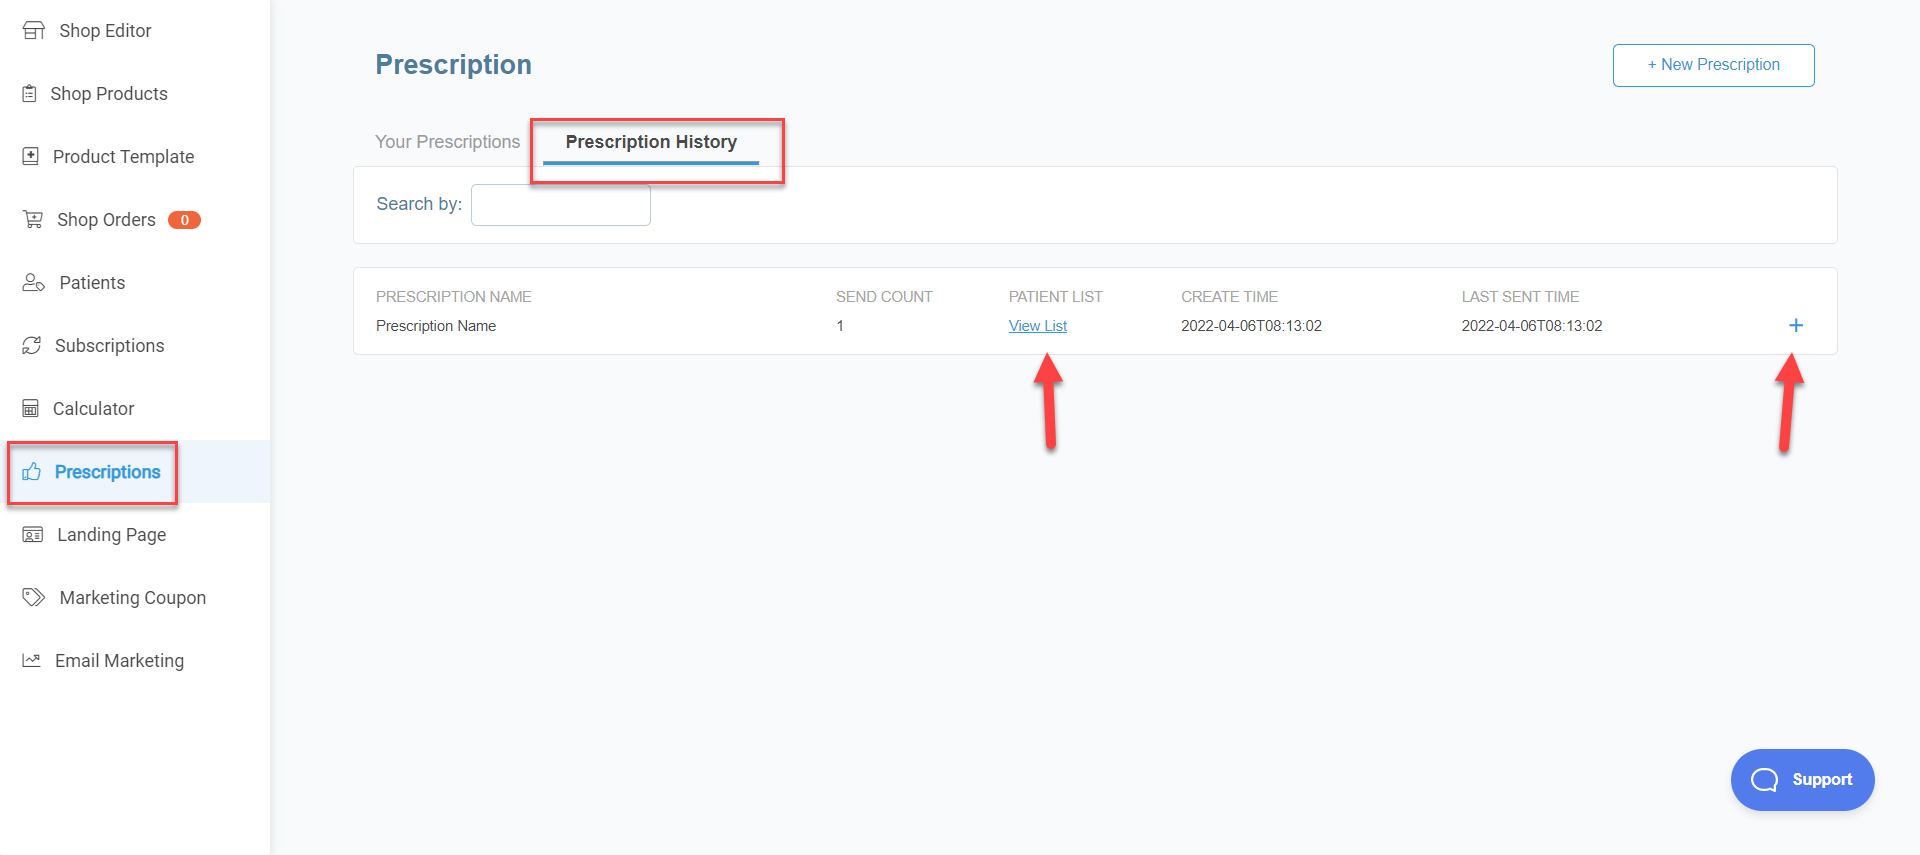The width and height of the screenshot is (1920, 855).
Task: Expand the Prescription Name row with plus
Action: [1796, 325]
